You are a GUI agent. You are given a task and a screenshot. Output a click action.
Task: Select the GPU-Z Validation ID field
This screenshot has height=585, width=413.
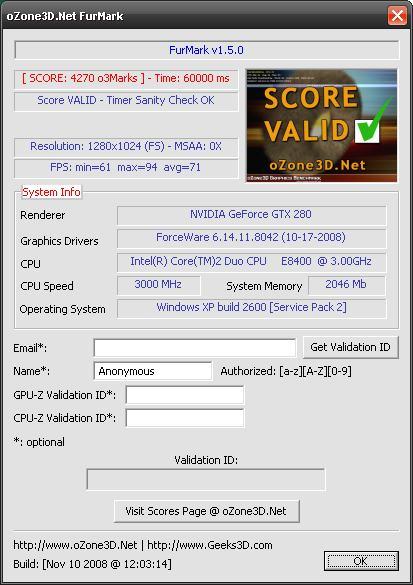click(x=185, y=395)
